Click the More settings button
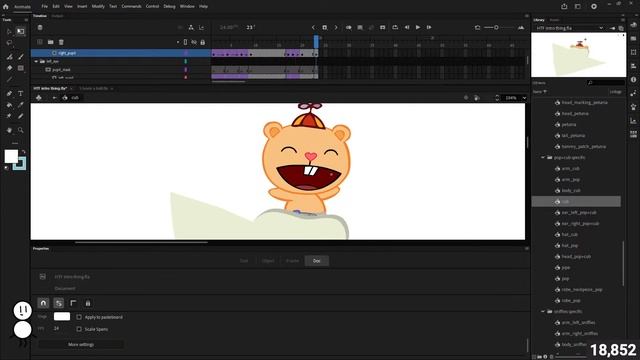 click(81, 344)
